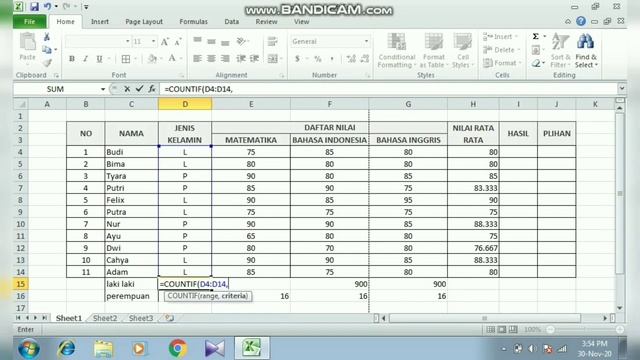Image resolution: width=640 pixels, height=360 pixels.
Task: Click the Orientation text angle icon
Action: 241,41
